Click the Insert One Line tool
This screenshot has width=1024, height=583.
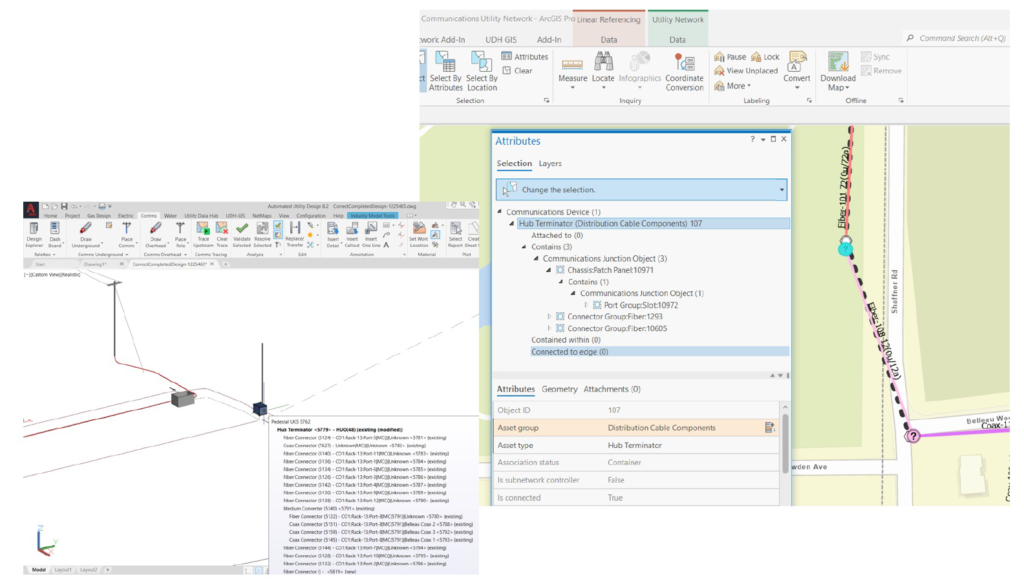click(x=371, y=234)
